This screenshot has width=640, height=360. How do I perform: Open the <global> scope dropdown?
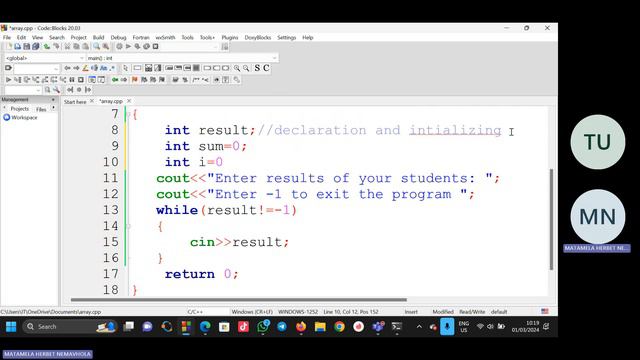[44, 58]
